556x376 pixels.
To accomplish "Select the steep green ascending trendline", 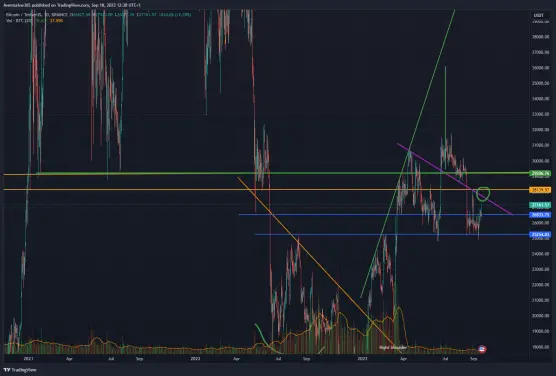I will (x=407, y=154).
